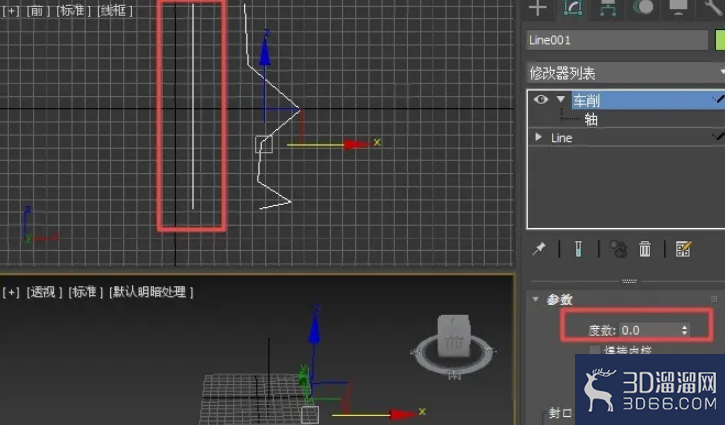Screen dimensions: 725x425
Task: Open perspective viewport [标准] menu
Action: (x=86, y=292)
